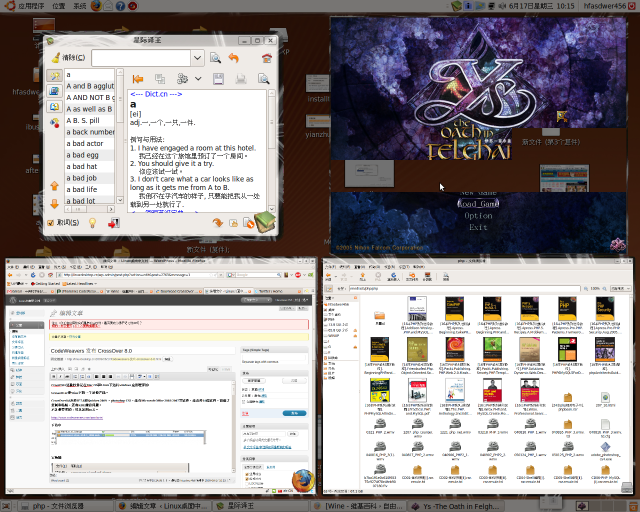The height and width of the screenshot is (512, 640).
Task: Select 'A B. S. pill' in the word list
Action: pyautogui.click(x=89, y=120)
